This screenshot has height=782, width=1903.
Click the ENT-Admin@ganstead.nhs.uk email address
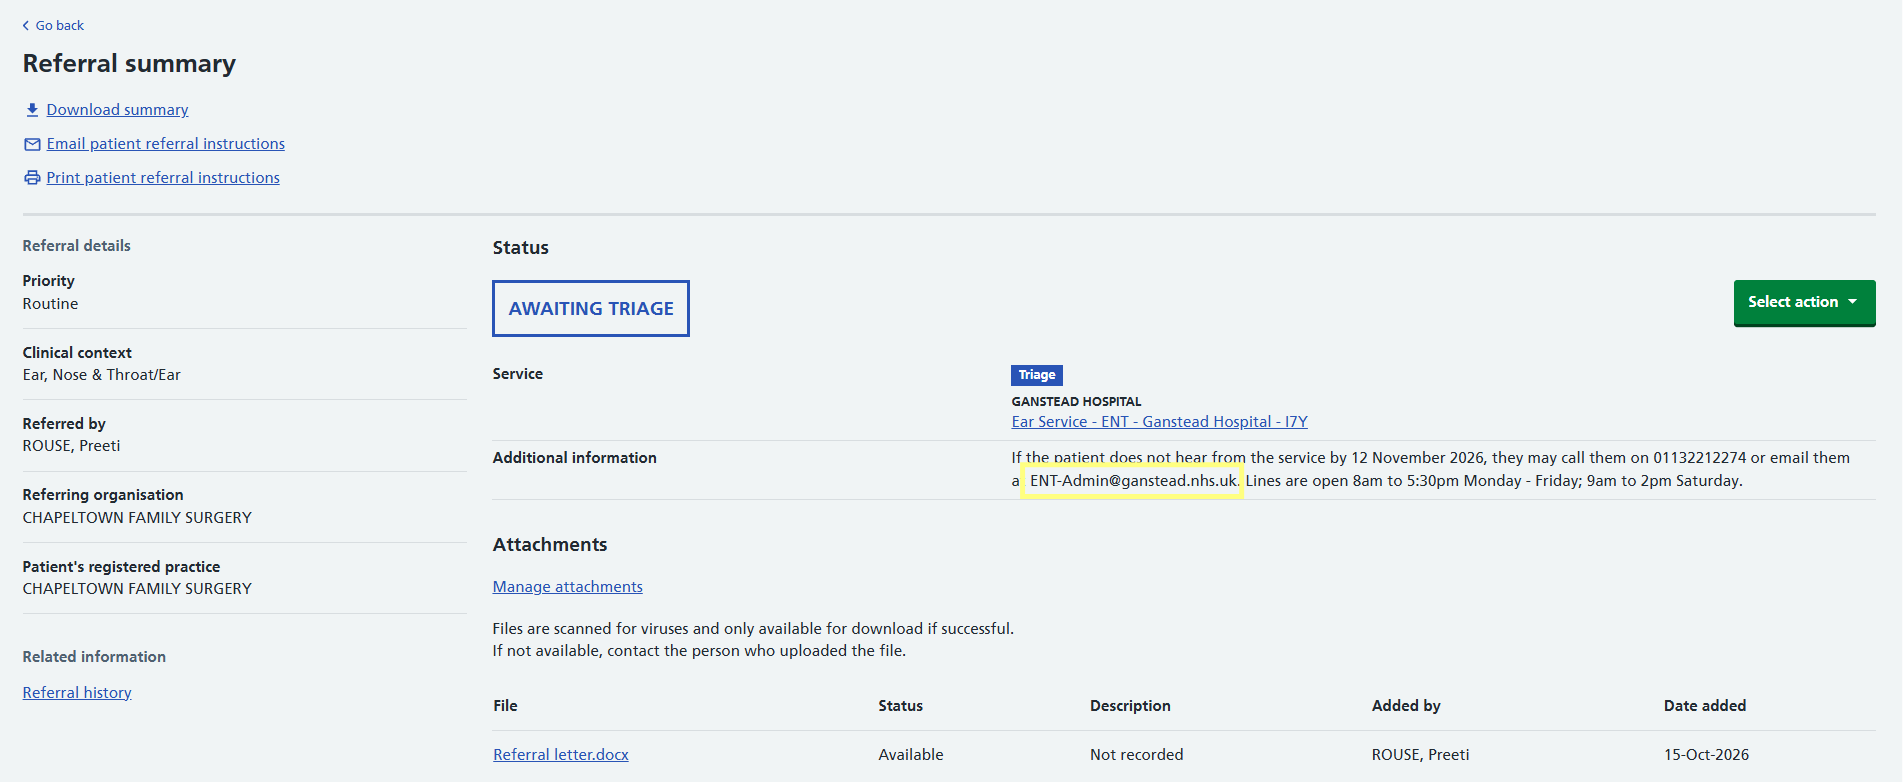coord(1133,481)
